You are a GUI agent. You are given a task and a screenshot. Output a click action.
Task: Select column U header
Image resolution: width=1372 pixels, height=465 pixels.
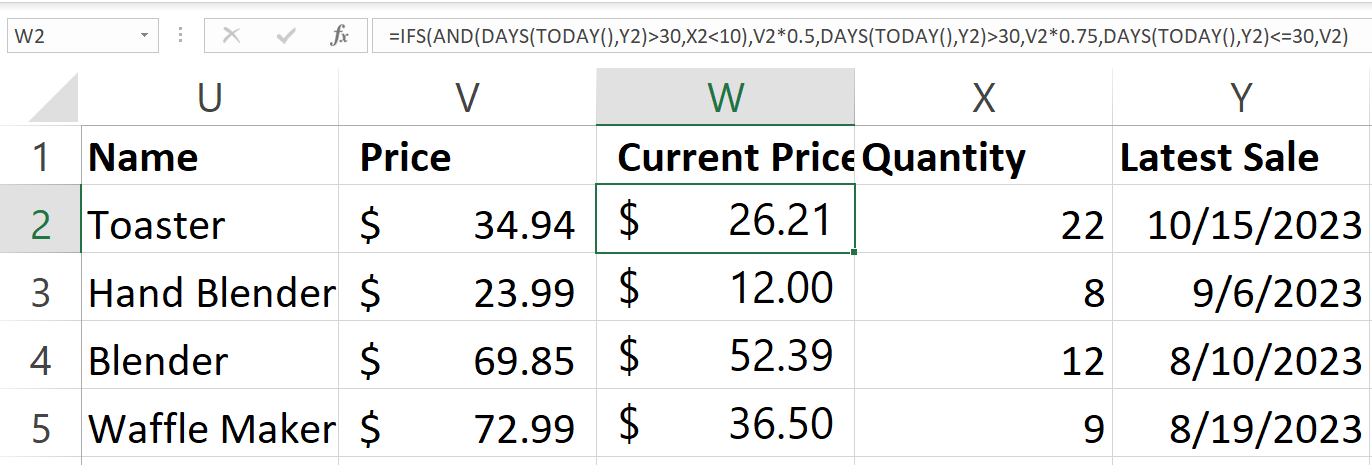[209, 97]
